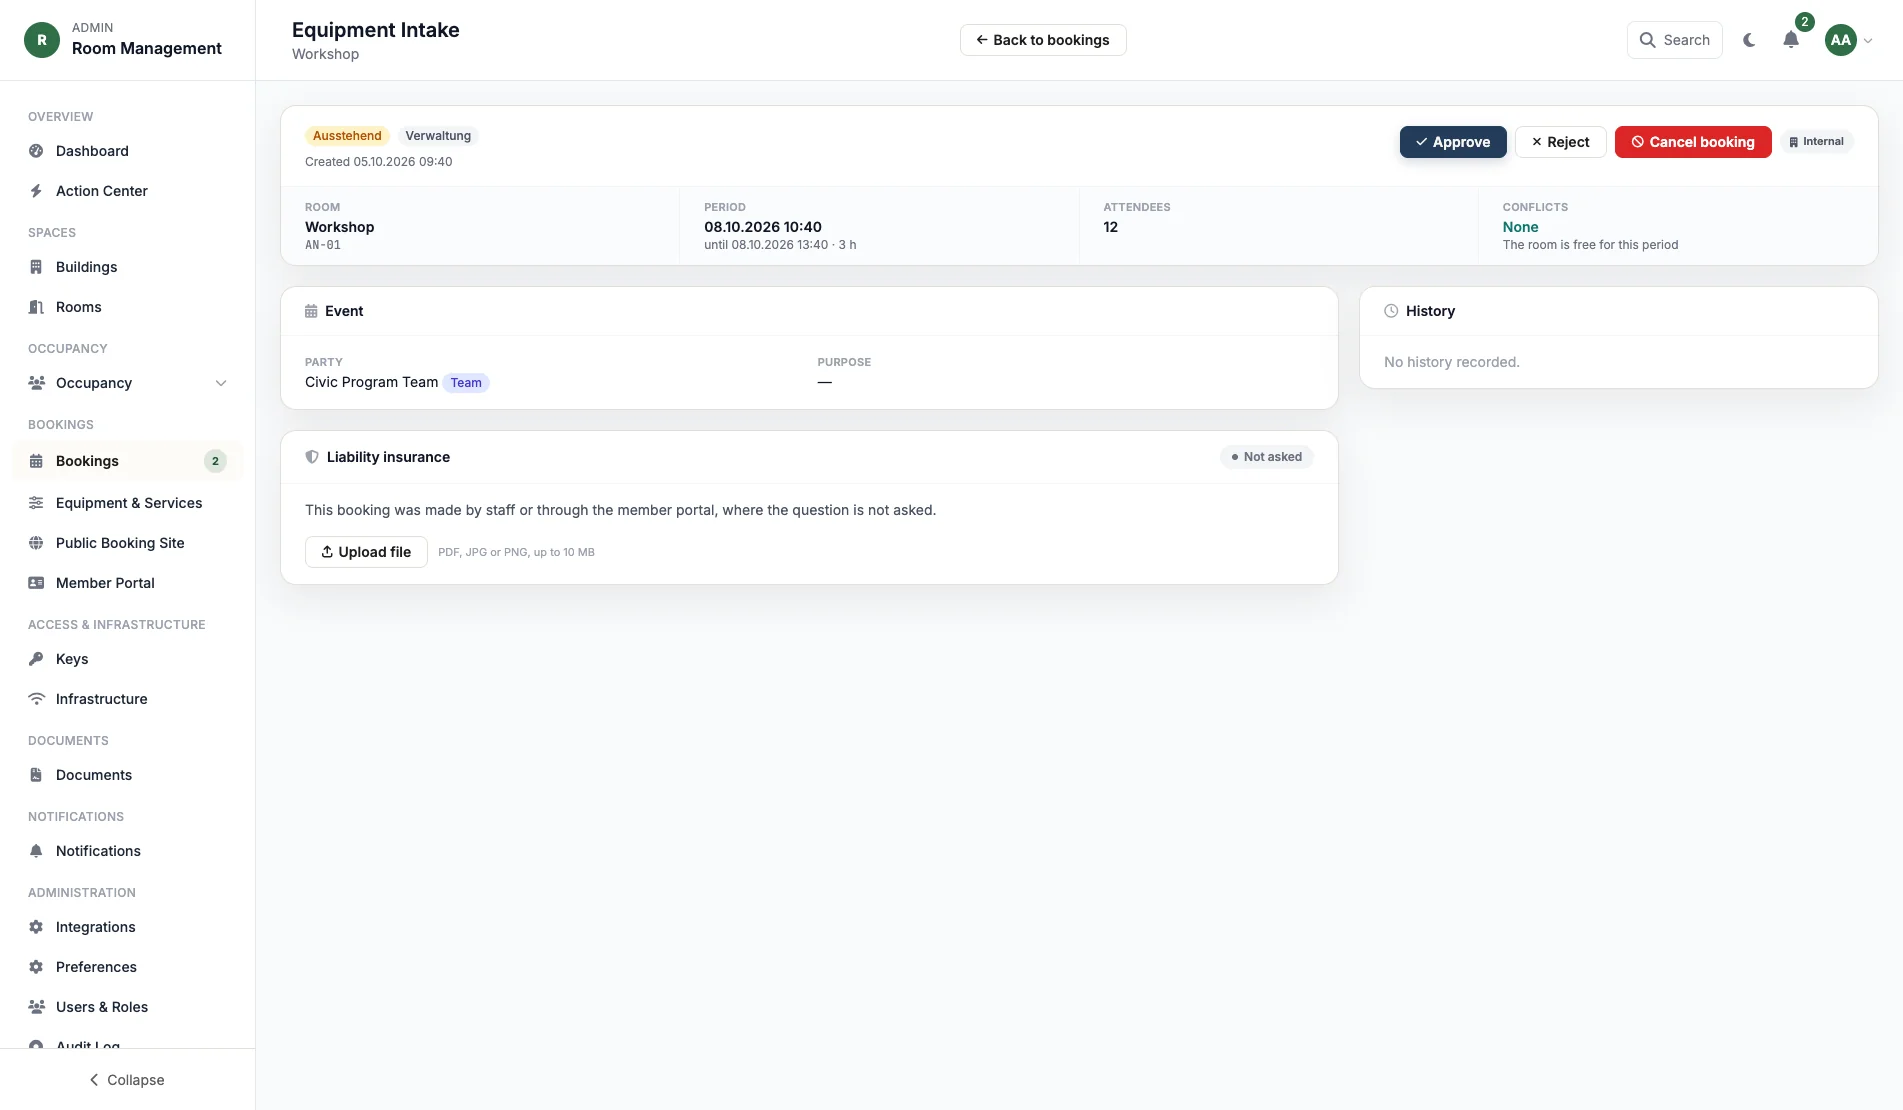Open Dashboard in the sidebar
Viewport: 1903px width, 1110px height.
click(x=128, y=151)
